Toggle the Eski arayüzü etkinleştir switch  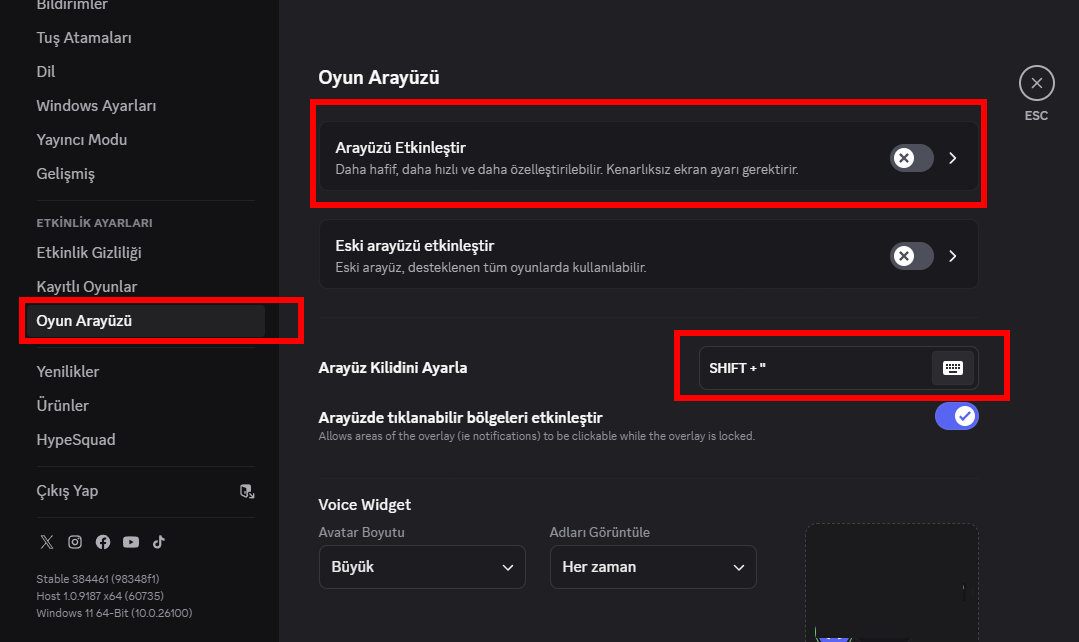point(912,256)
